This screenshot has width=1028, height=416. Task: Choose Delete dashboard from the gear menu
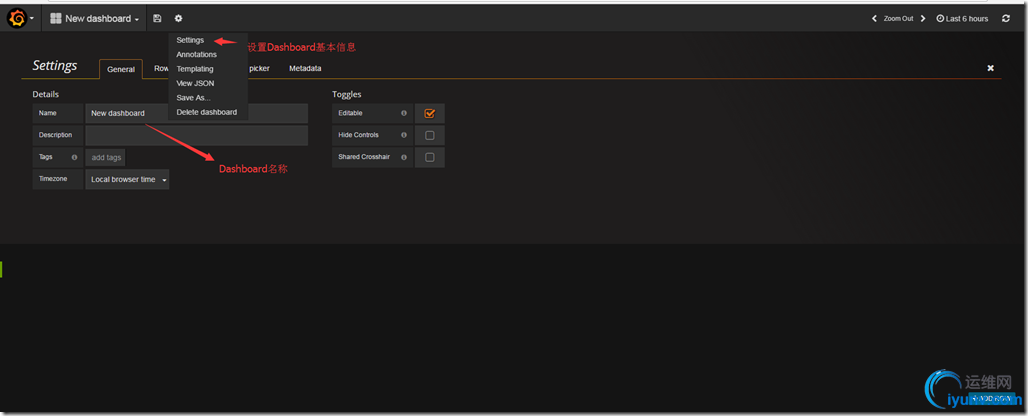click(x=208, y=113)
